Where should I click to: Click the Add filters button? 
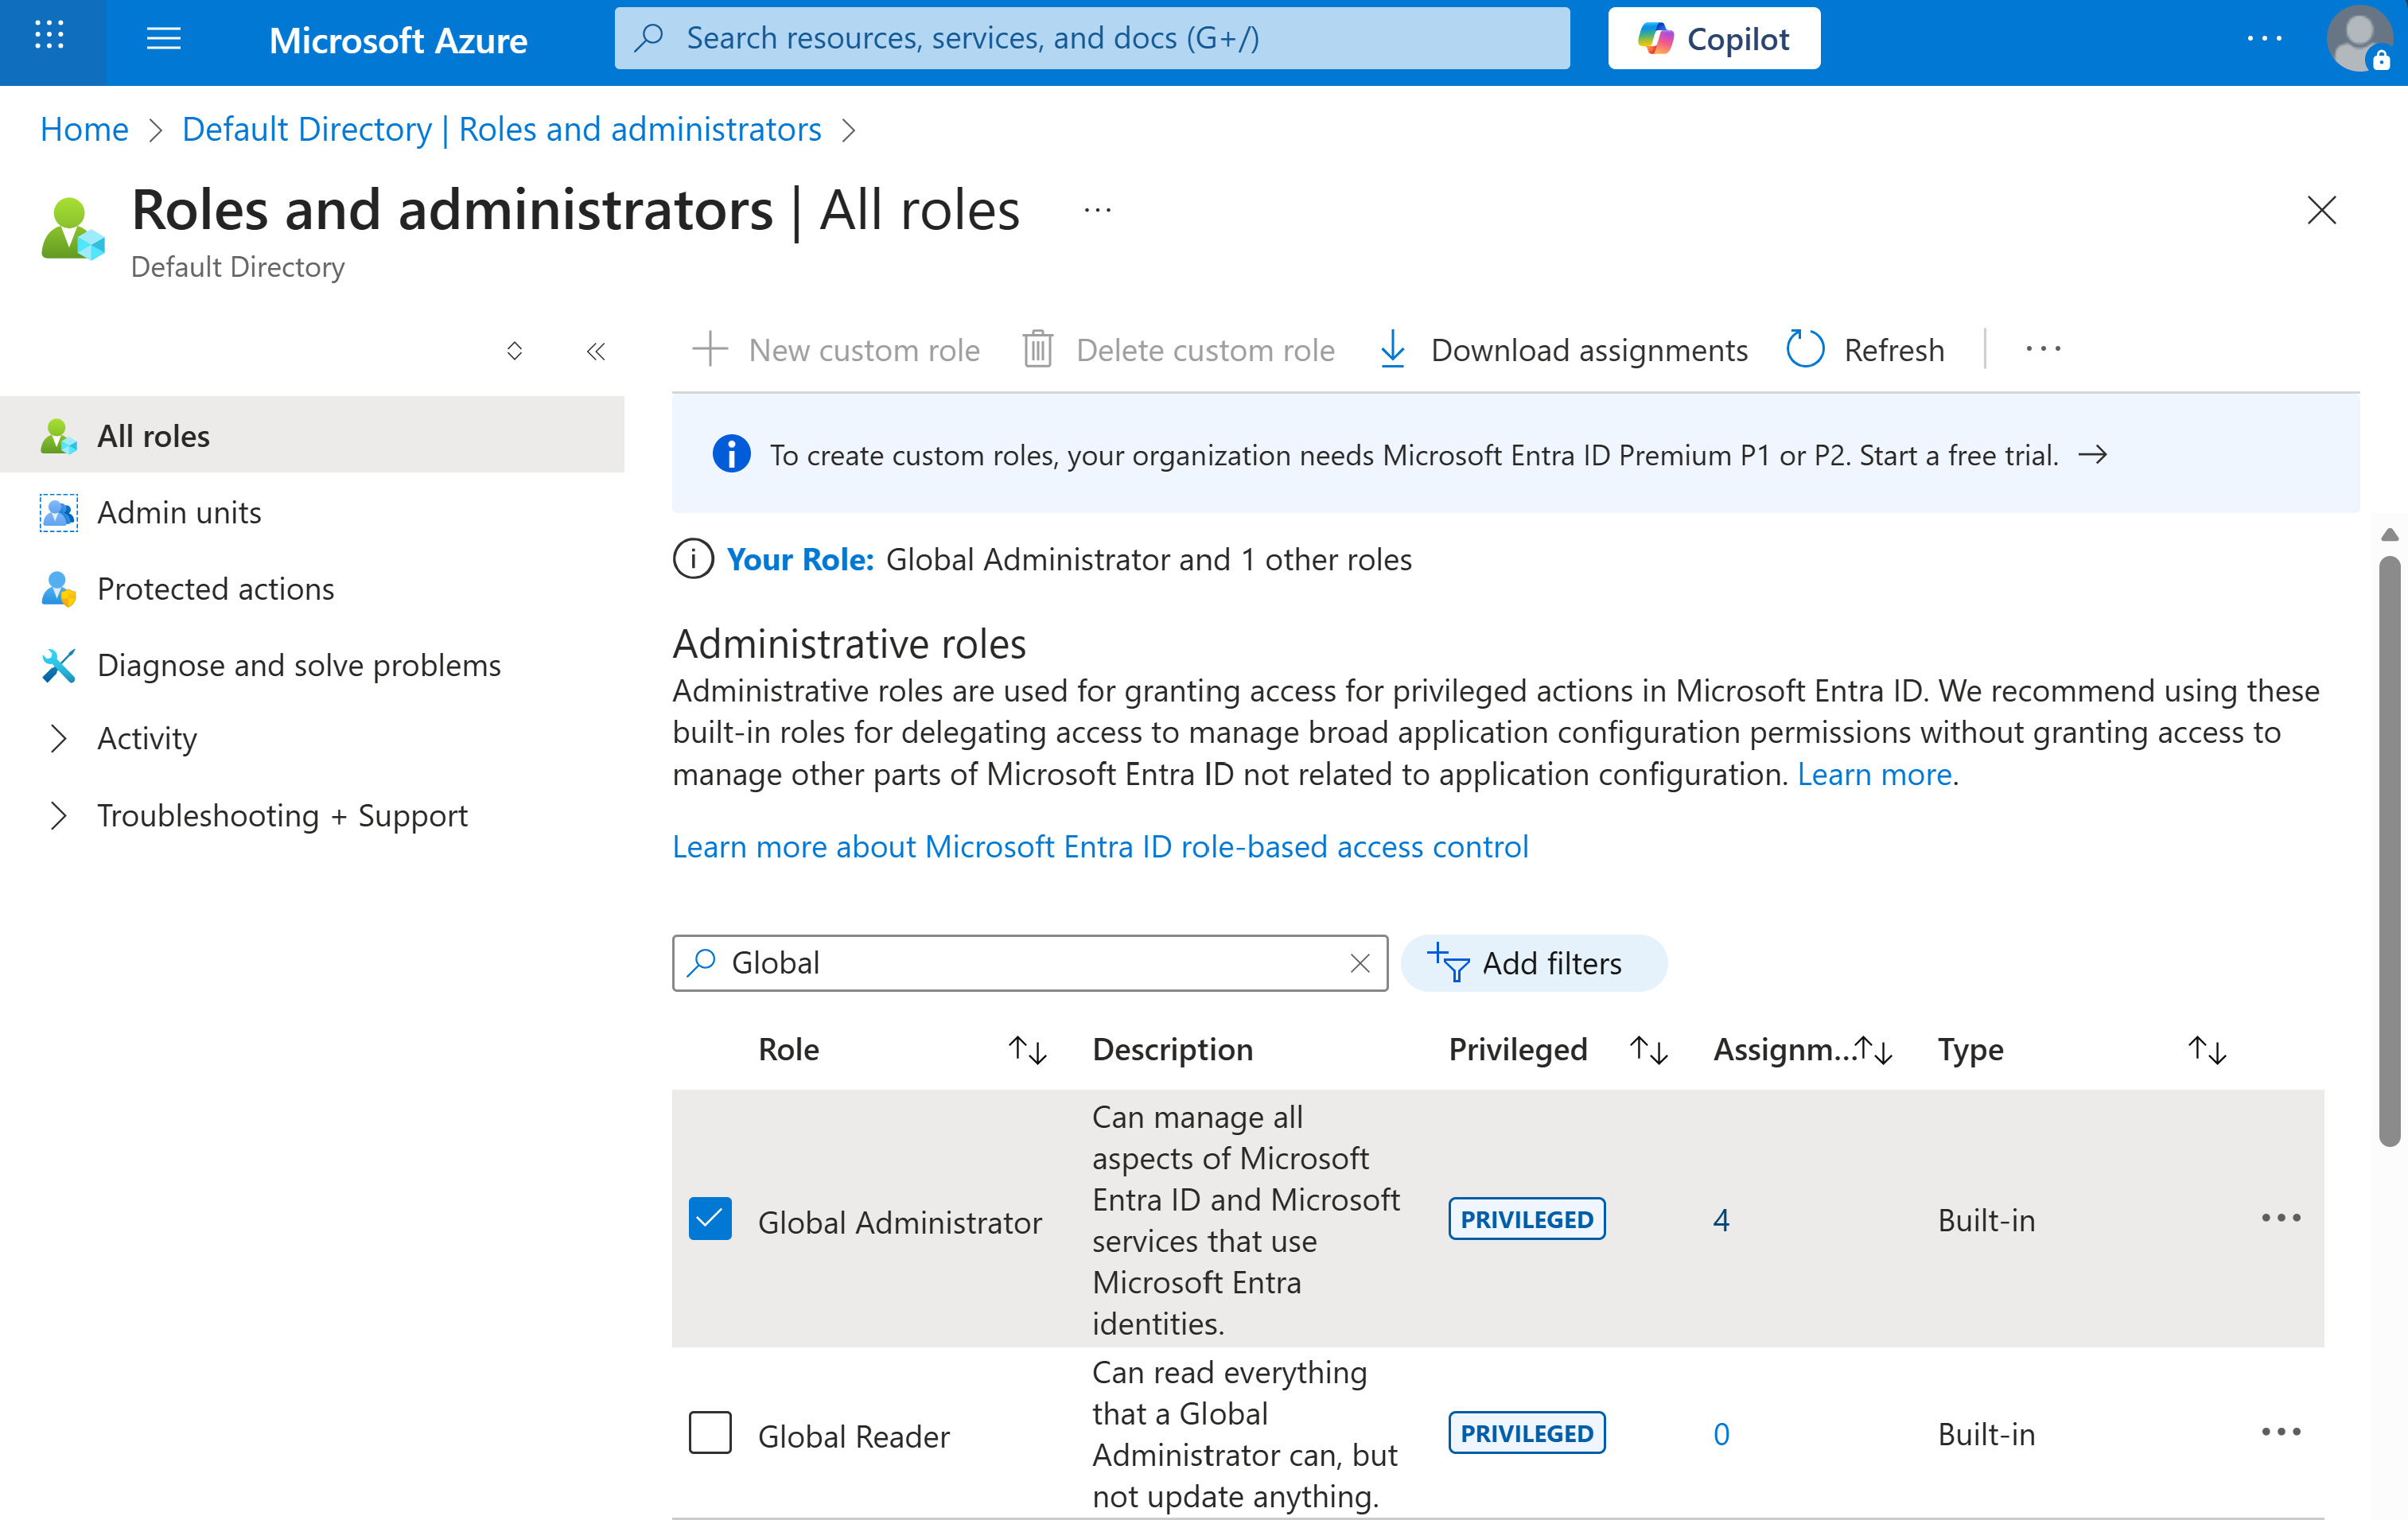coord(1533,963)
